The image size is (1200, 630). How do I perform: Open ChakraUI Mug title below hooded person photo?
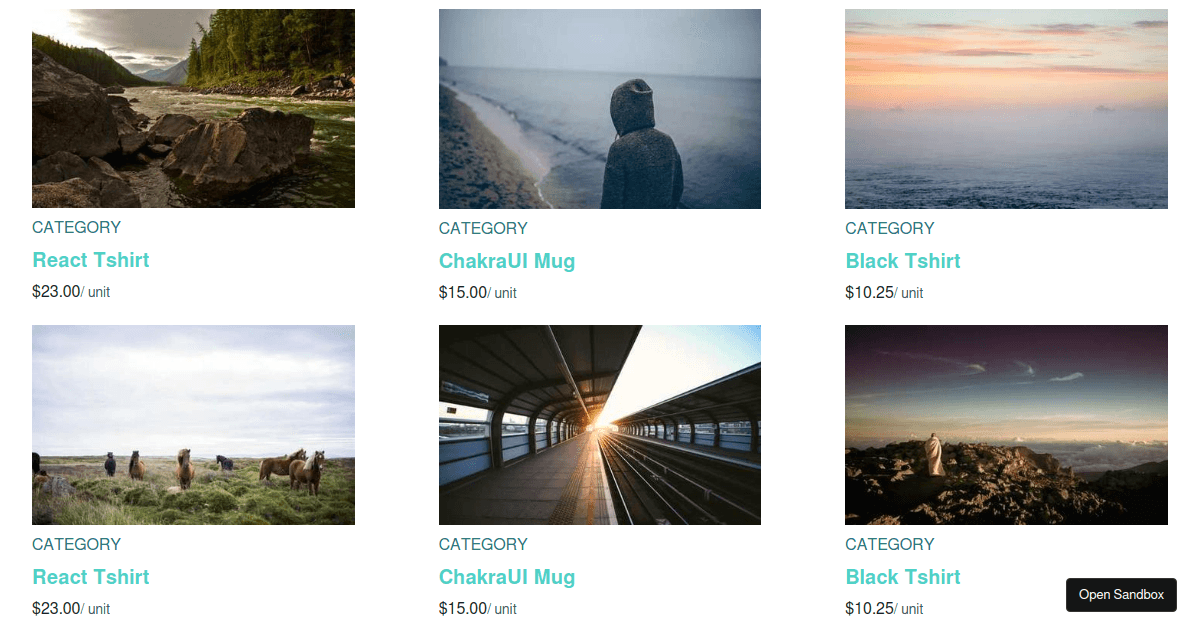[x=507, y=261]
